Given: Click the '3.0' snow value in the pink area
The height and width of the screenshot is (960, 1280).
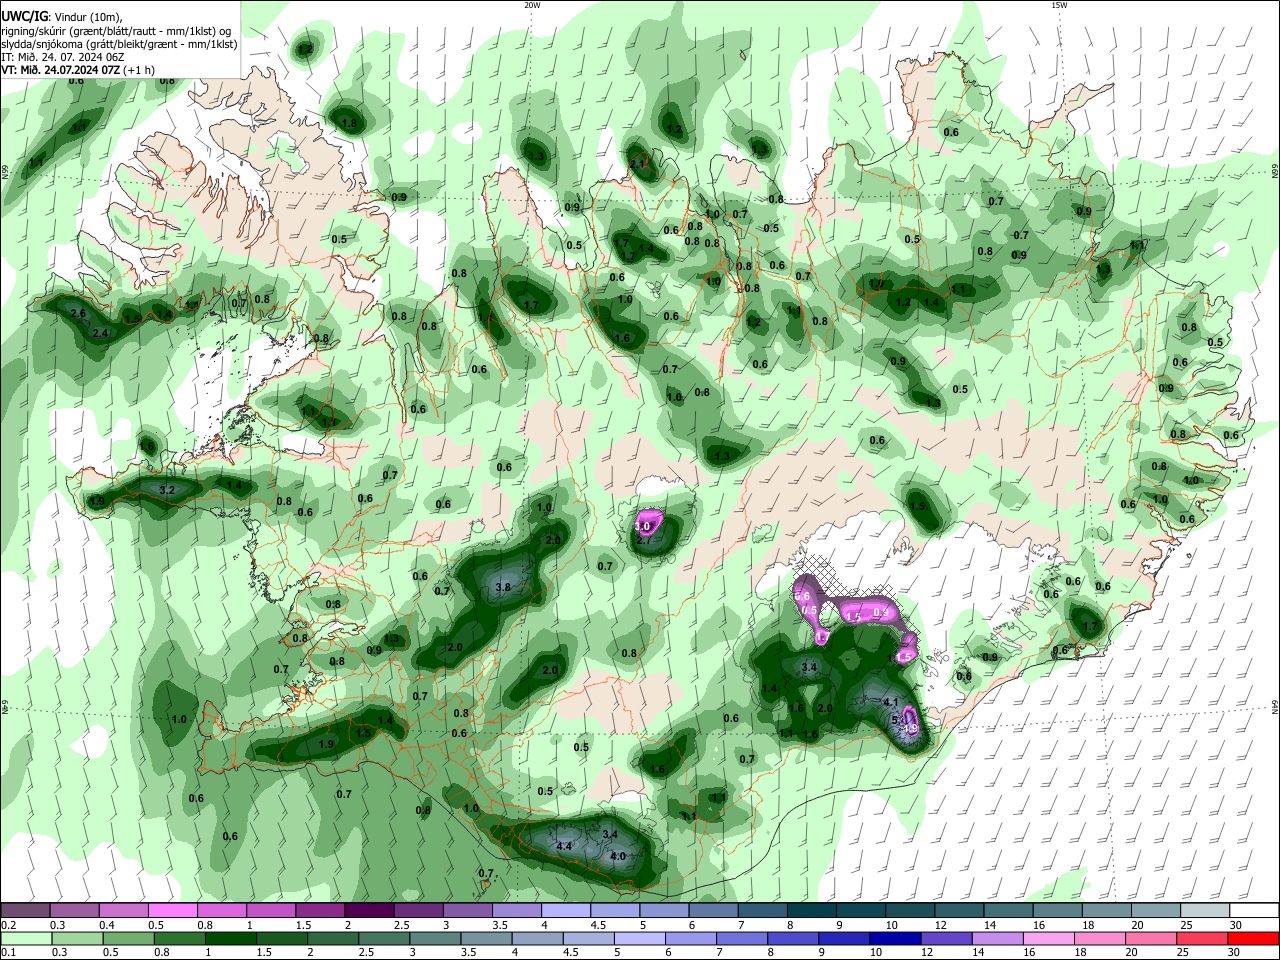Looking at the screenshot, I should pyautogui.click(x=643, y=526).
